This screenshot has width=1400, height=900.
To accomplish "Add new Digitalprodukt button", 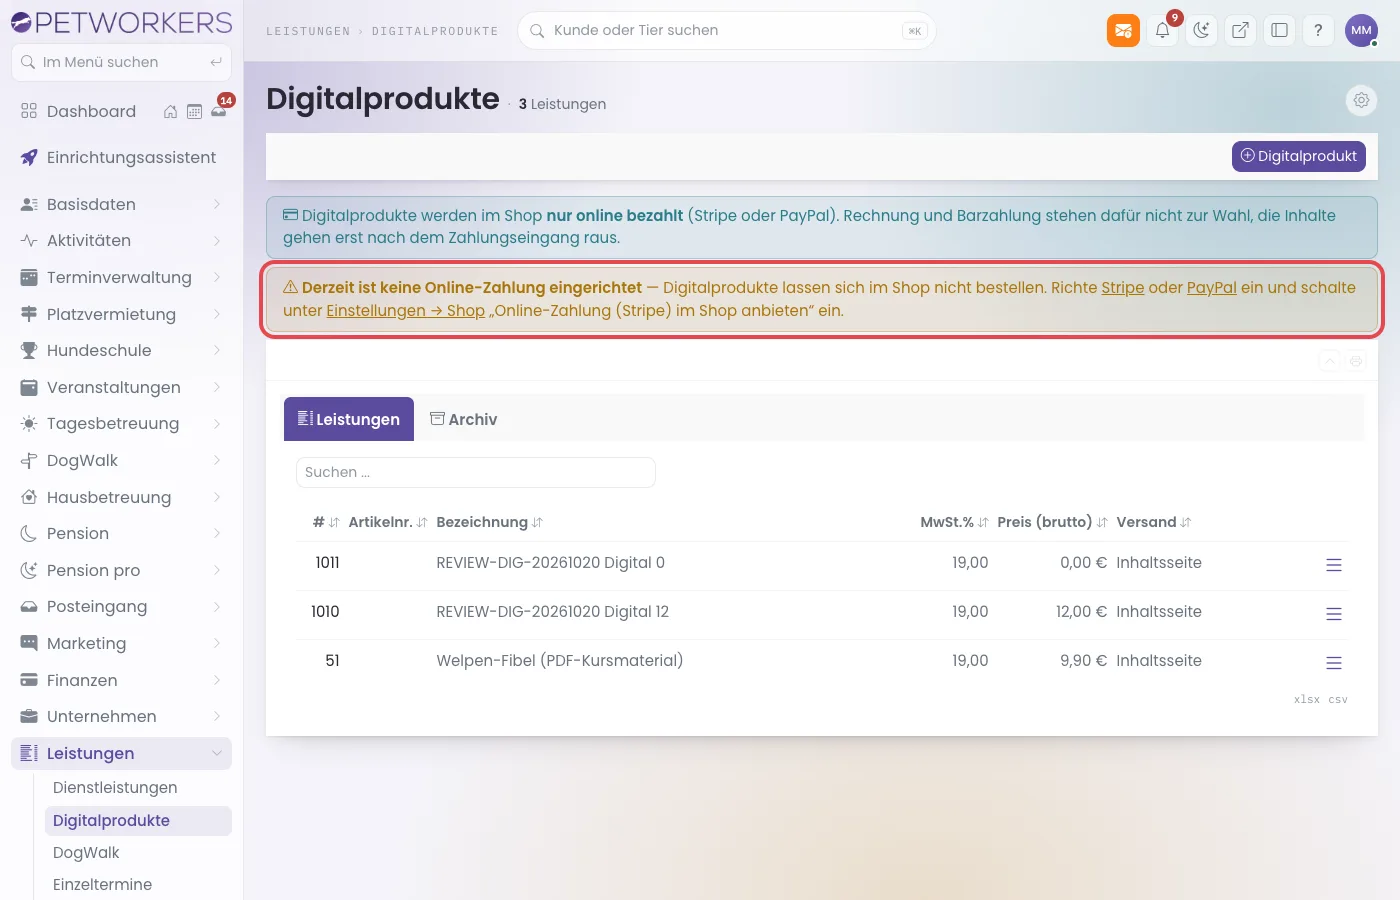I will [x=1298, y=156].
